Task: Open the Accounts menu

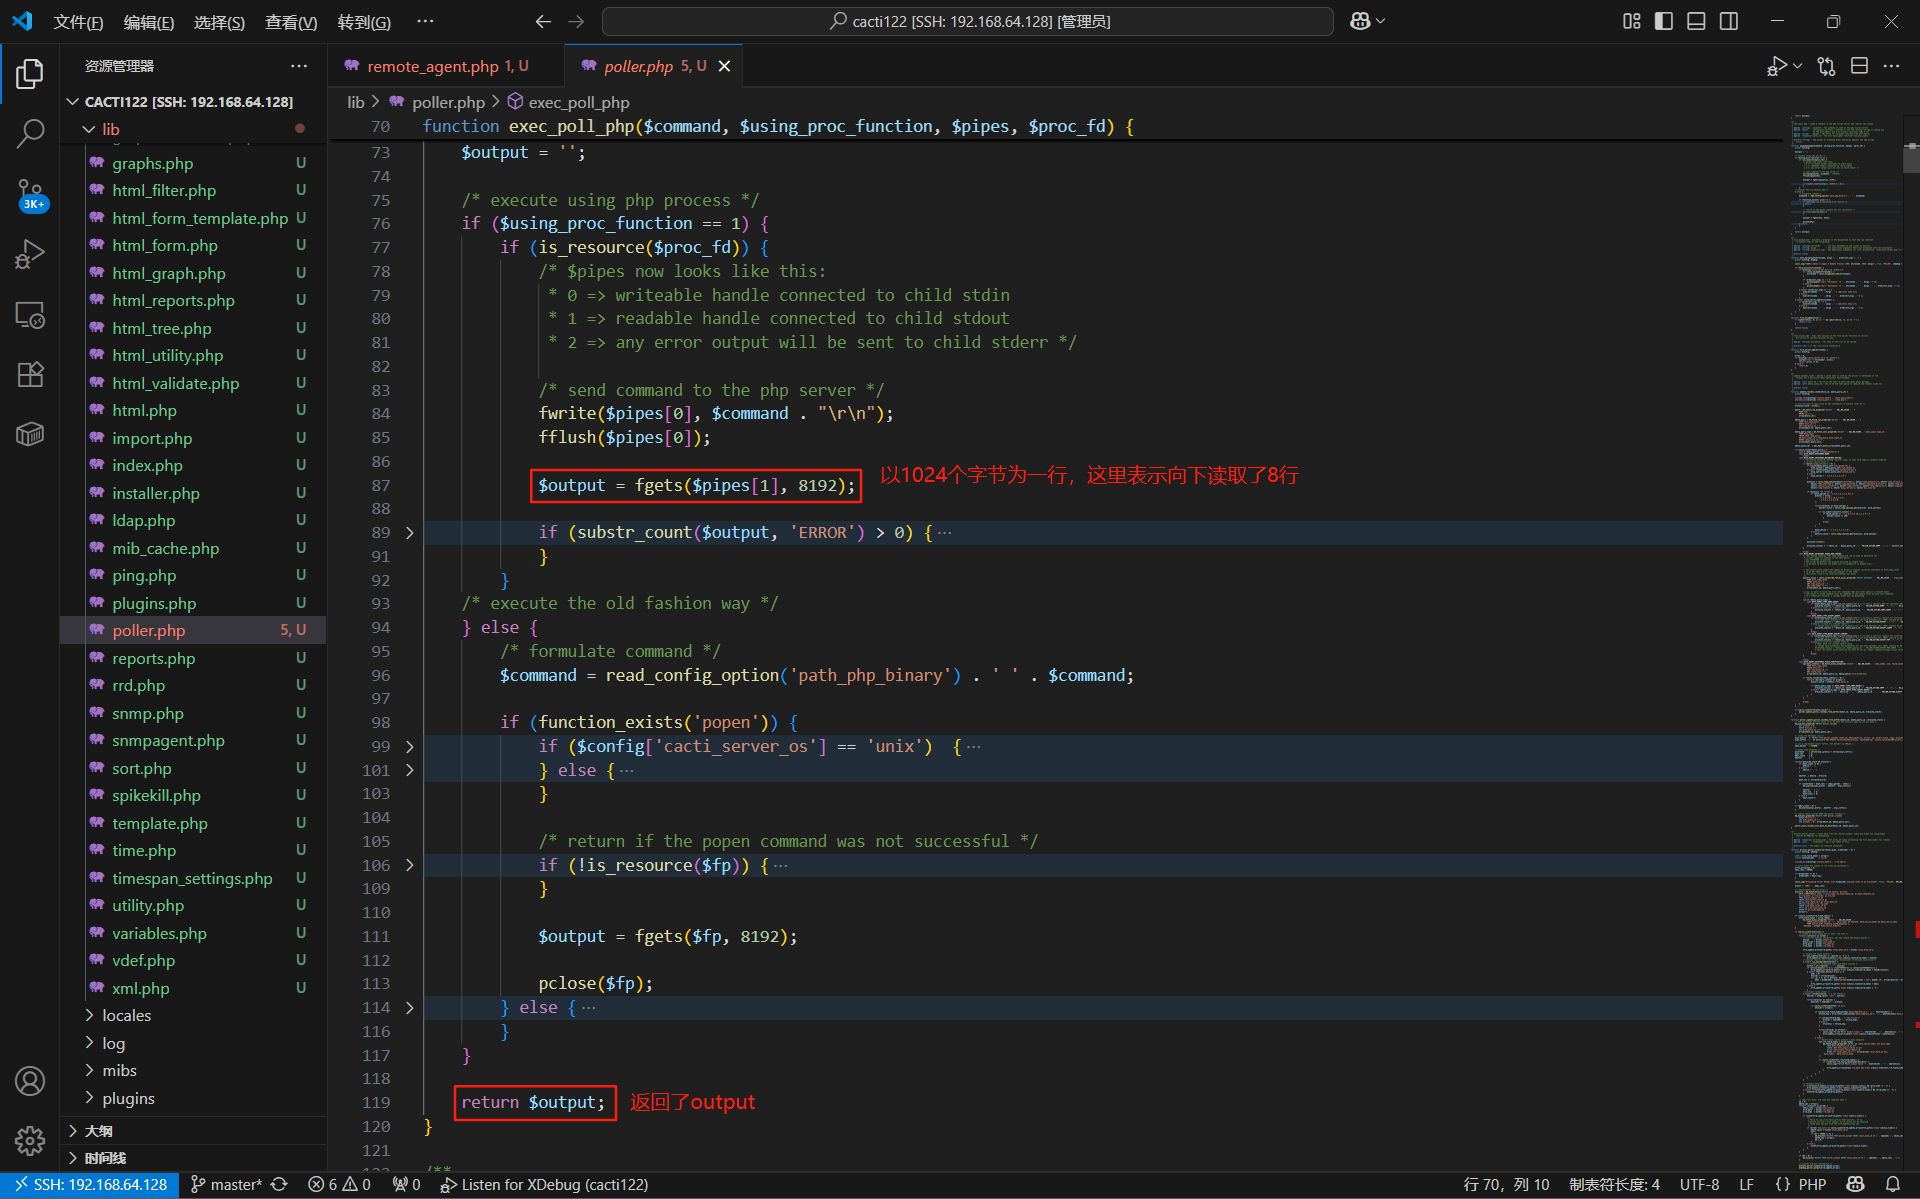Action: tap(30, 1081)
